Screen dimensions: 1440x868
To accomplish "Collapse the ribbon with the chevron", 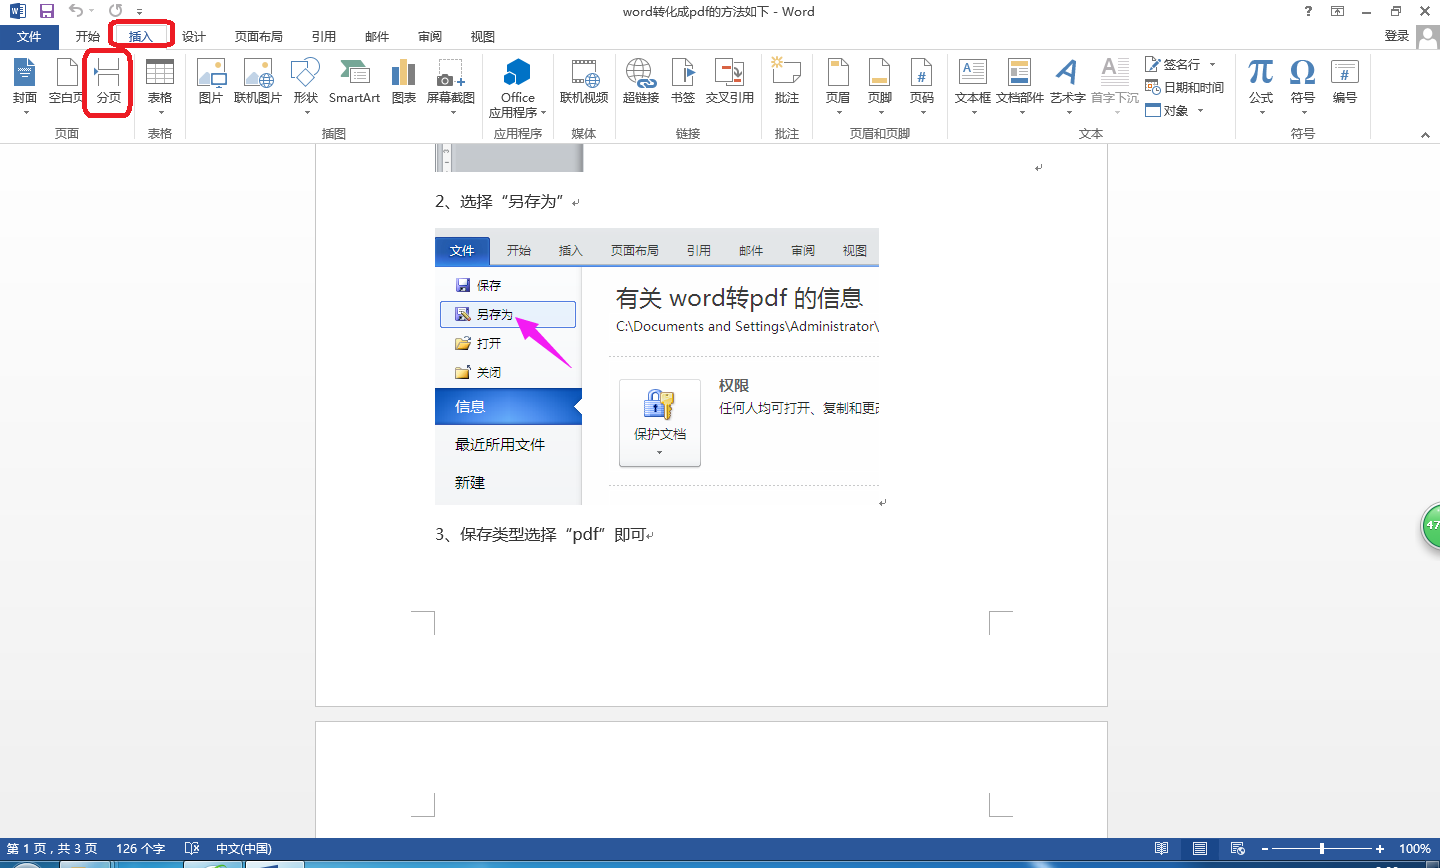I will point(1425,135).
